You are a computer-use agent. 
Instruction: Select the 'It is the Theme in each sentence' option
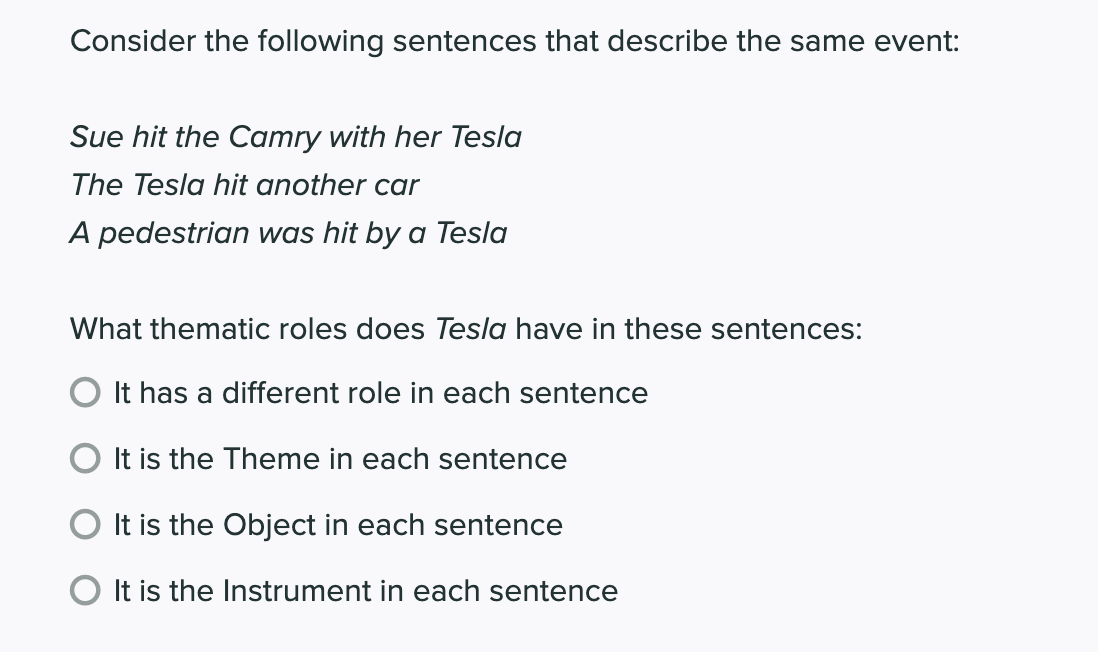(340, 459)
